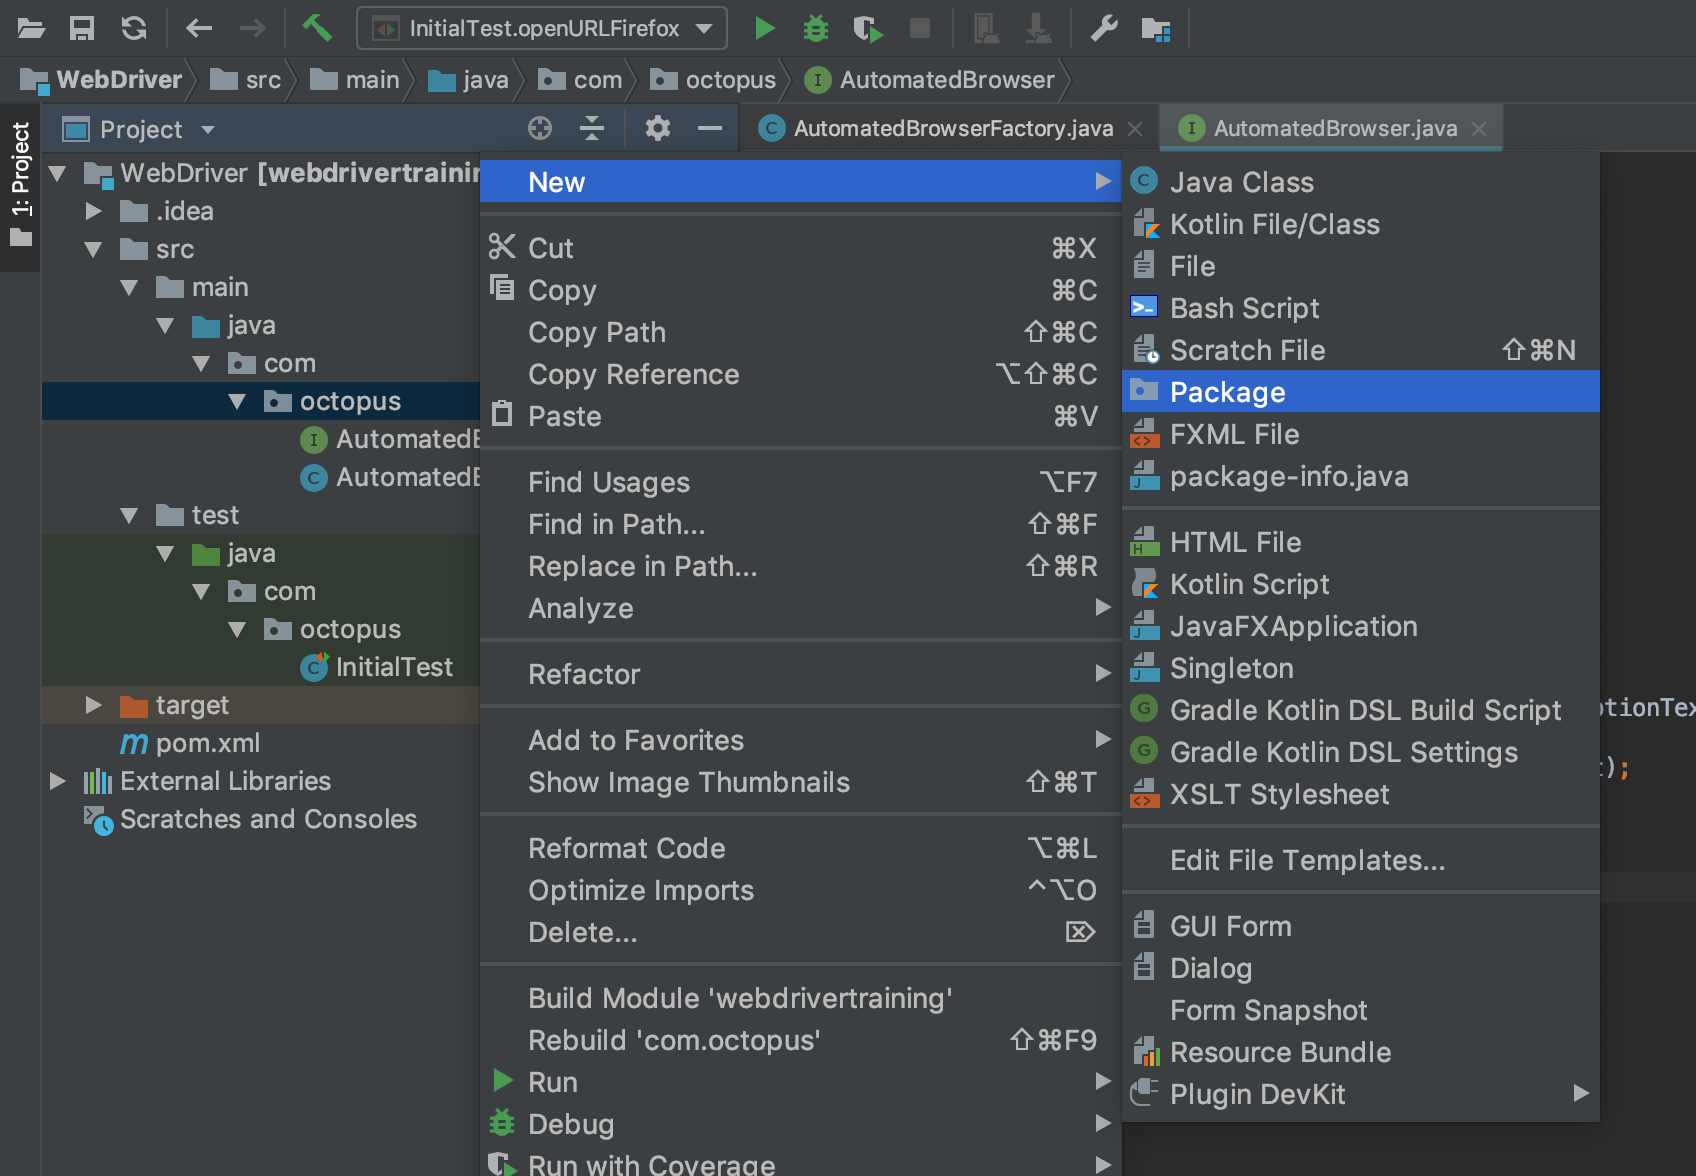Run with Coverage from the toolbar
This screenshot has width=1696, height=1176.
(x=867, y=28)
